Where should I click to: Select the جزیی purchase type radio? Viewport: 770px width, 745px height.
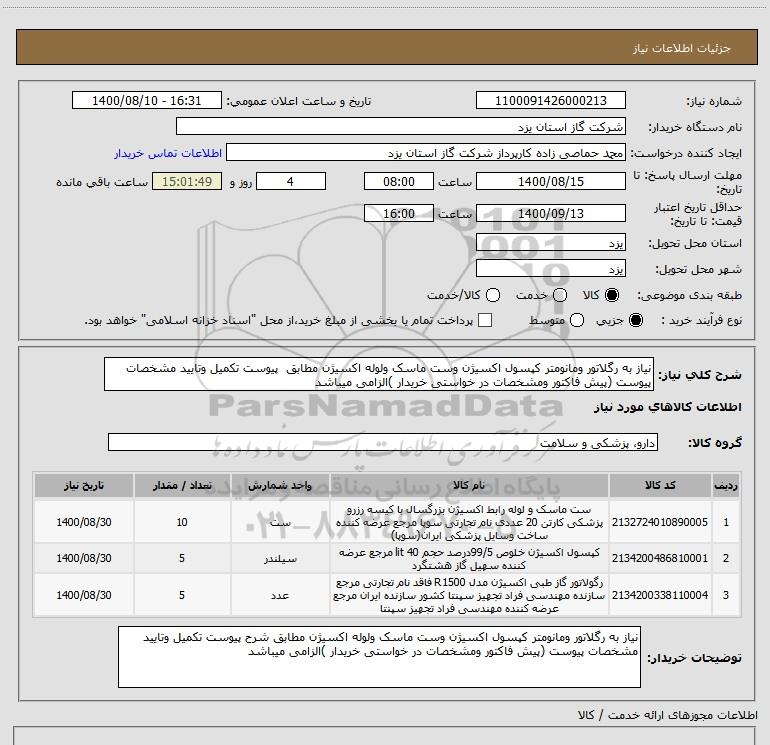click(x=635, y=320)
